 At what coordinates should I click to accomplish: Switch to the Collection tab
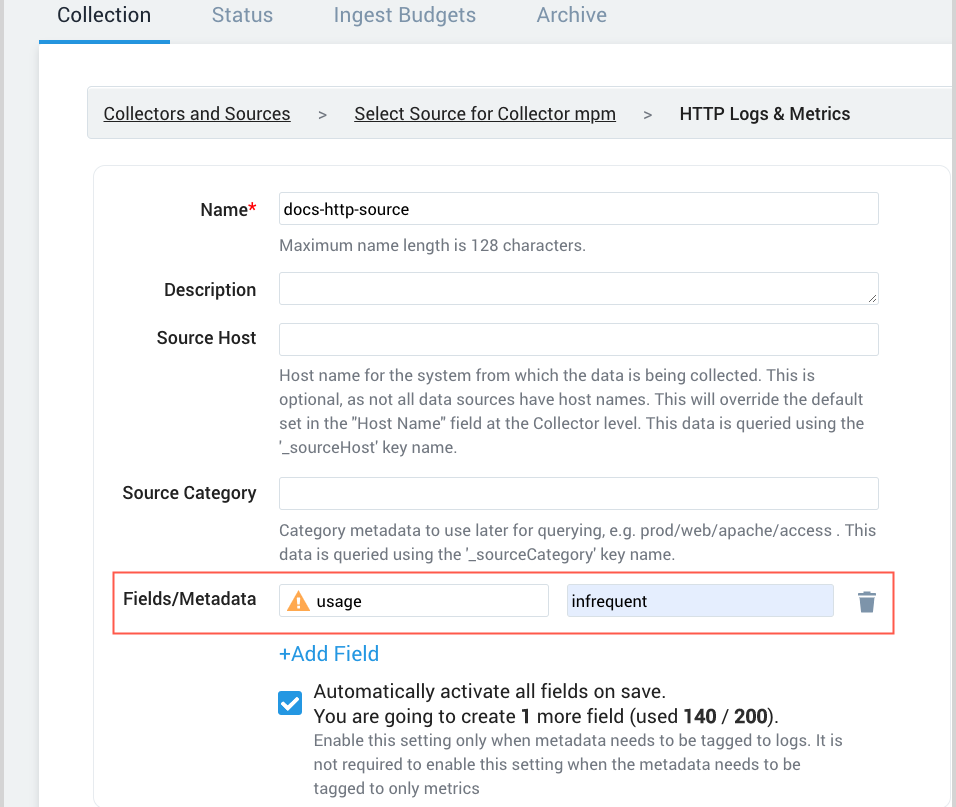tap(104, 16)
